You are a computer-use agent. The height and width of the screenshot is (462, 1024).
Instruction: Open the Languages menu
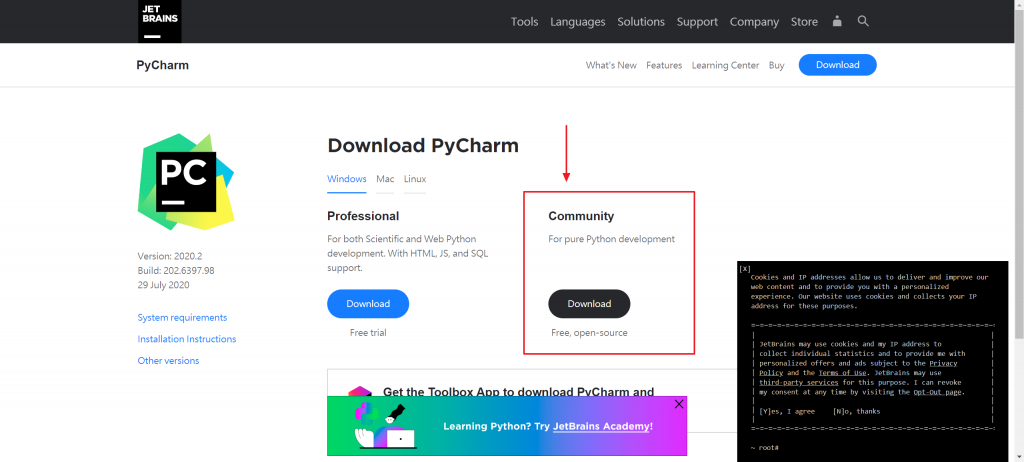tap(577, 22)
